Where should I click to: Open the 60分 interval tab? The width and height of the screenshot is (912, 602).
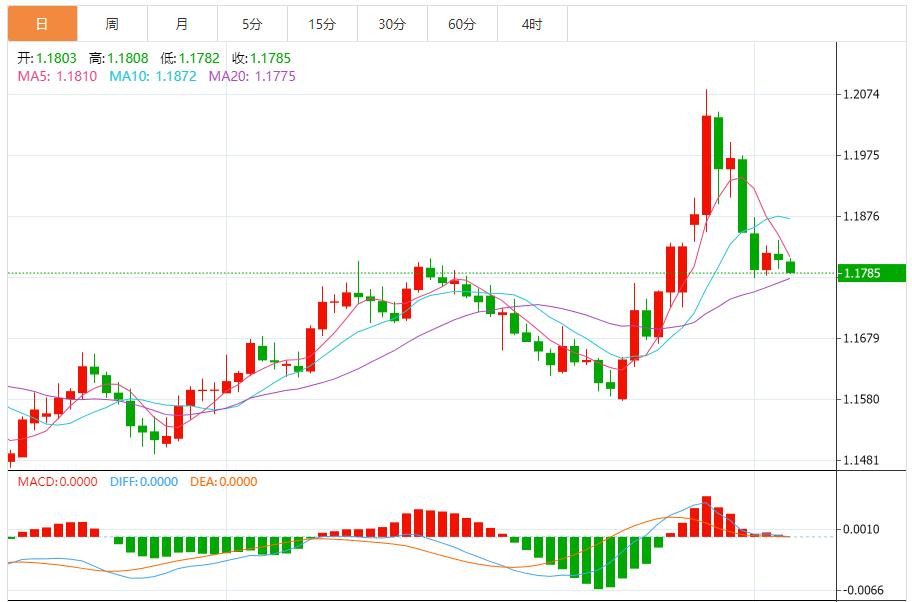(x=462, y=24)
